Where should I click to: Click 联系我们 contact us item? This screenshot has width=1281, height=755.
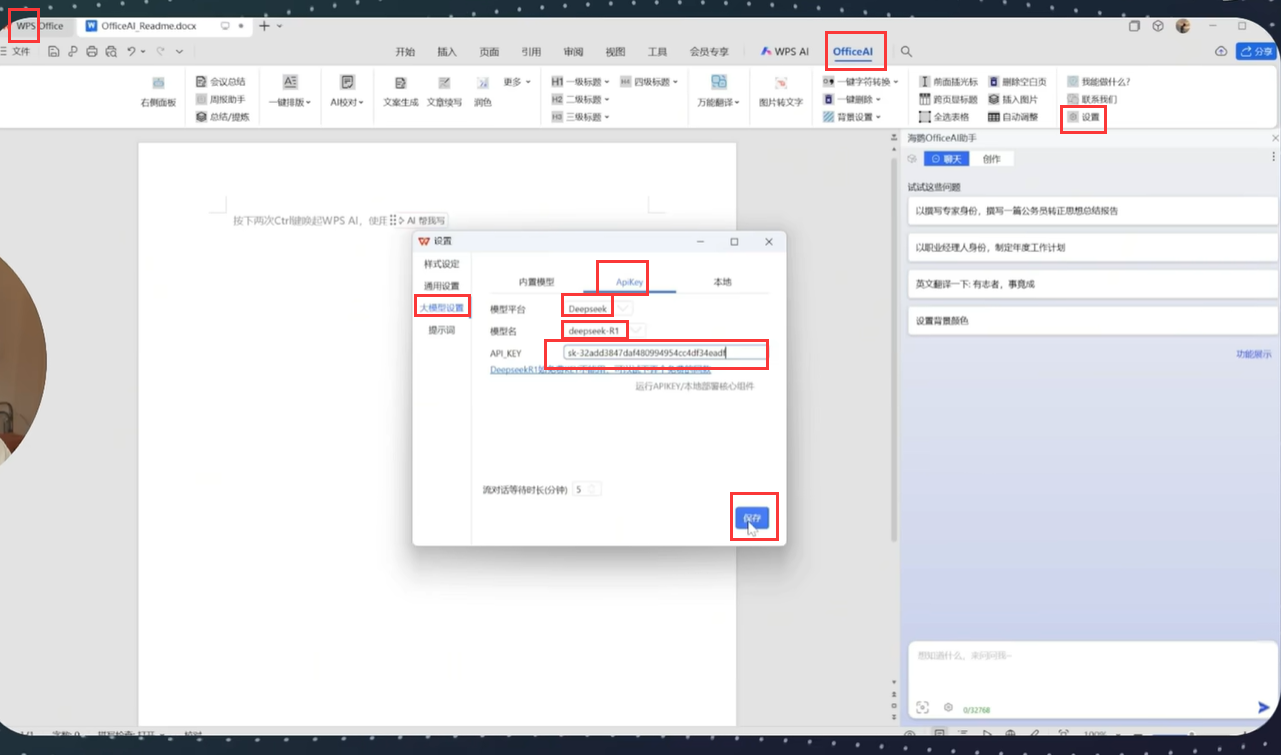pos(1092,99)
